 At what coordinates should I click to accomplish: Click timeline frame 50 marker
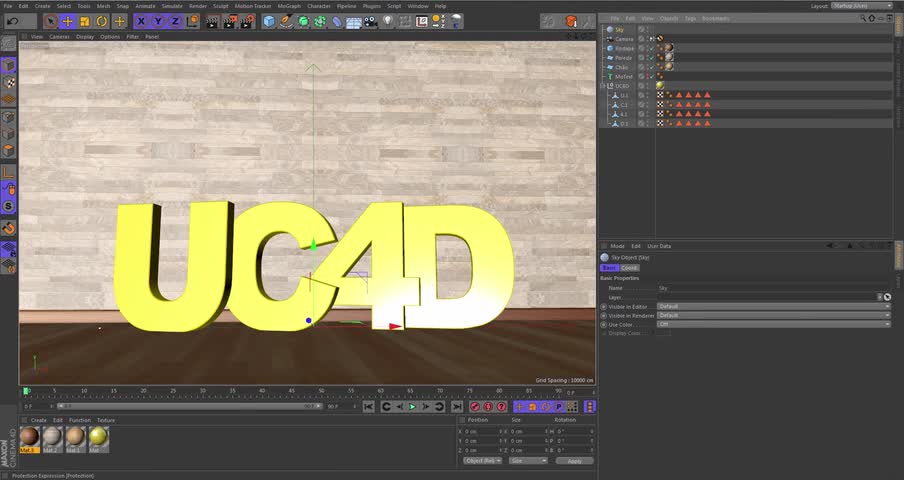[321, 393]
